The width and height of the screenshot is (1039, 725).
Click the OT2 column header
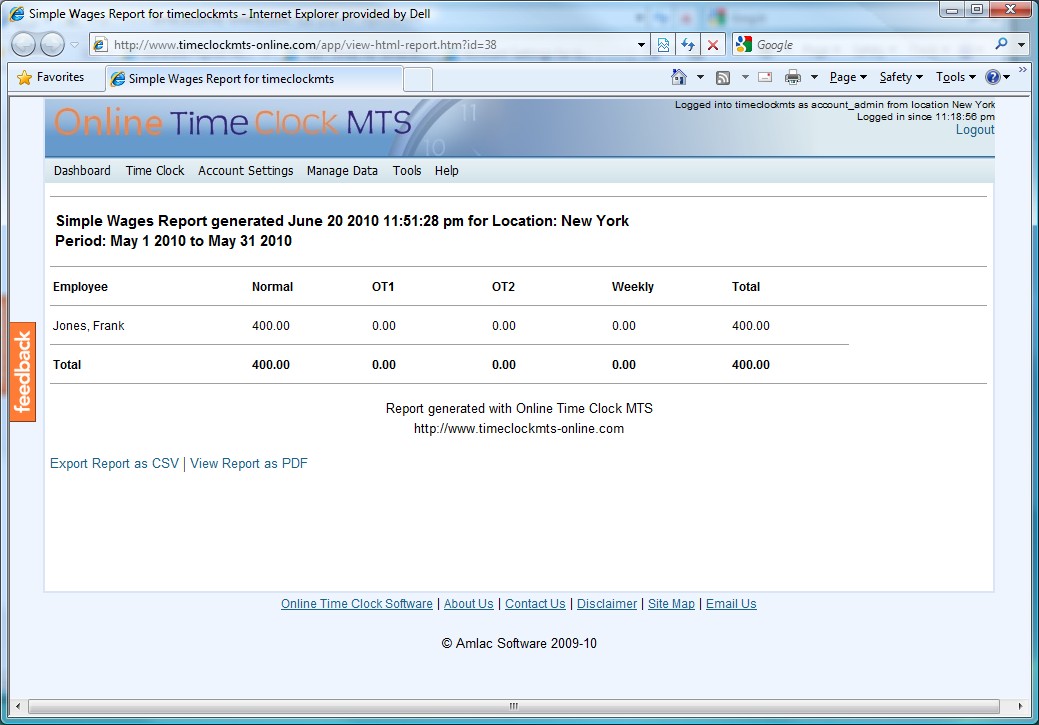(503, 287)
